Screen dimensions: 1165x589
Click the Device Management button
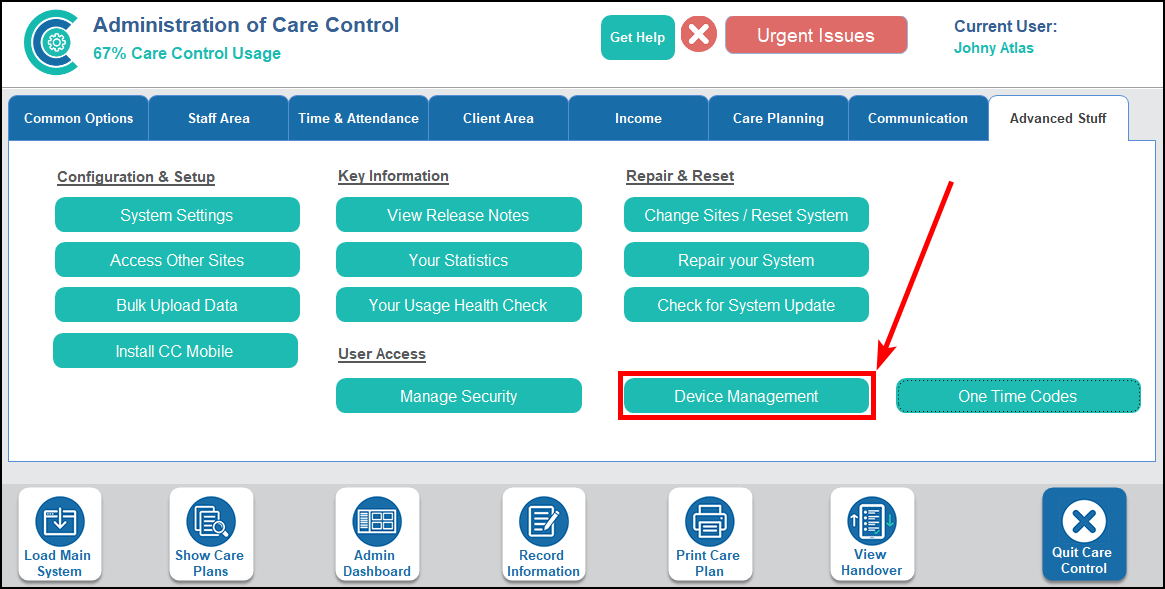[746, 396]
